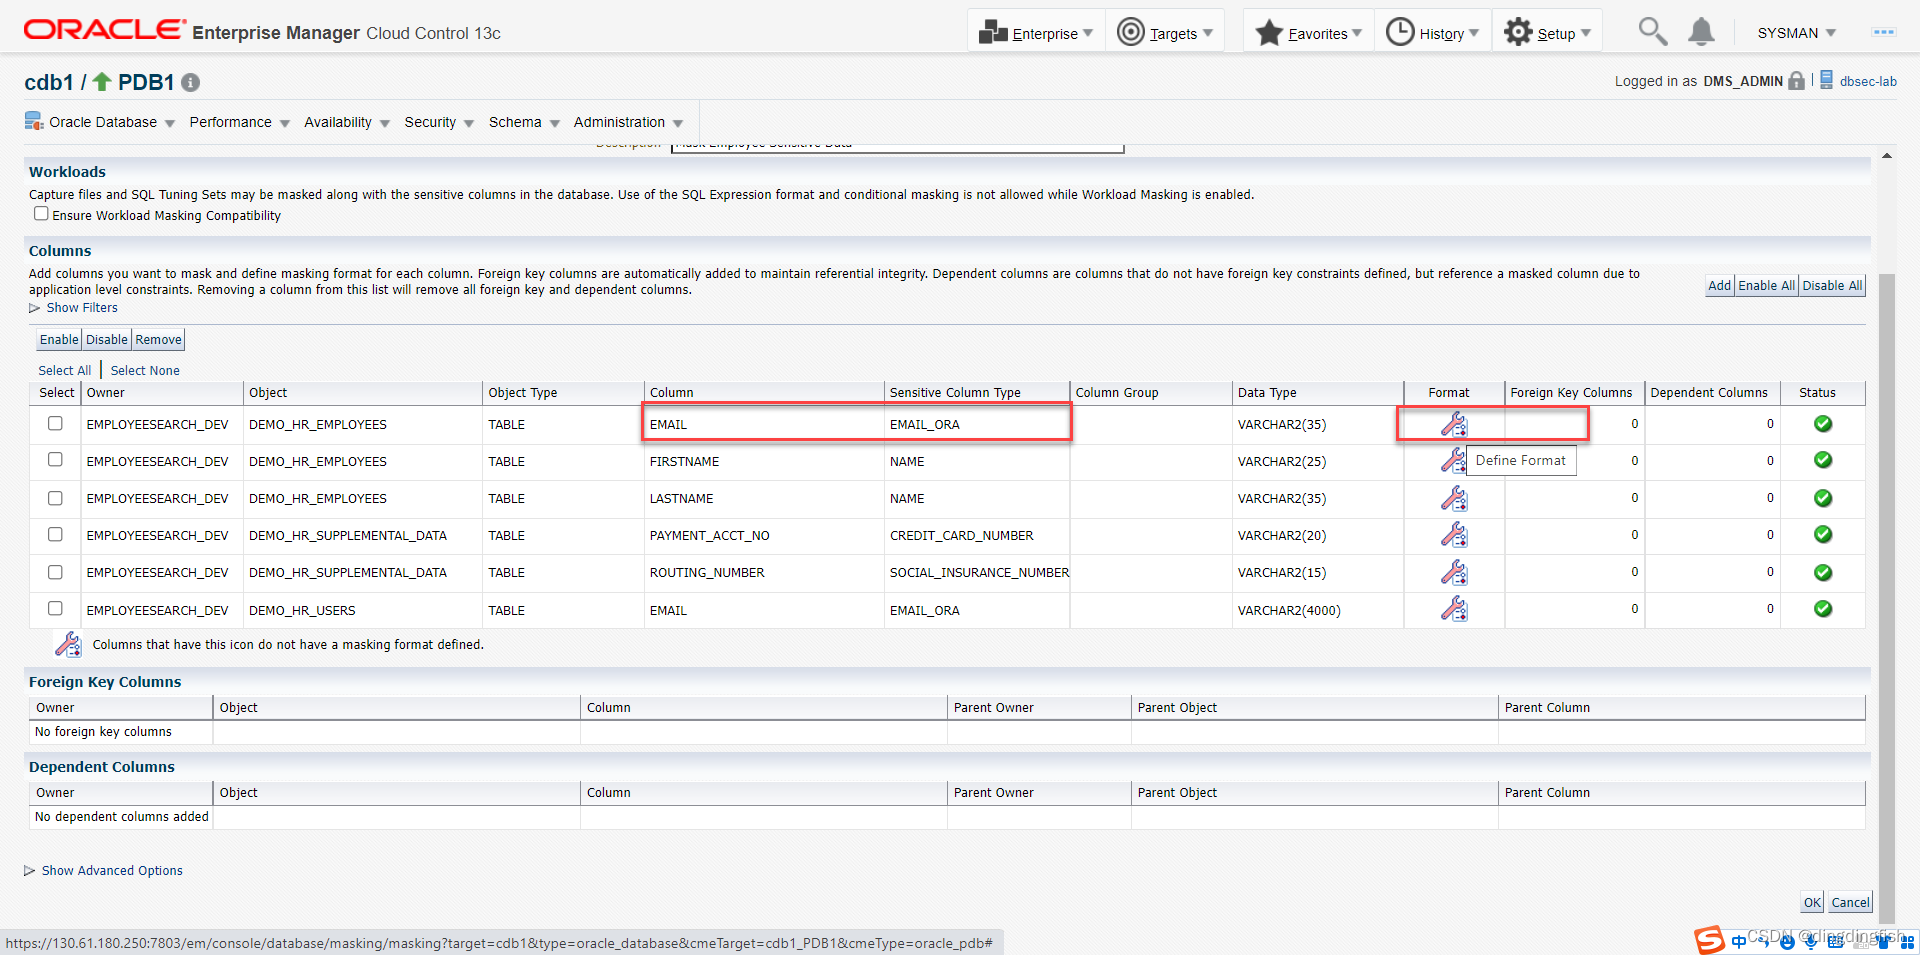This screenshot has width=1920, height=955.
Task: Click the green up-arrow target status icon
Action: pos(102,82)
